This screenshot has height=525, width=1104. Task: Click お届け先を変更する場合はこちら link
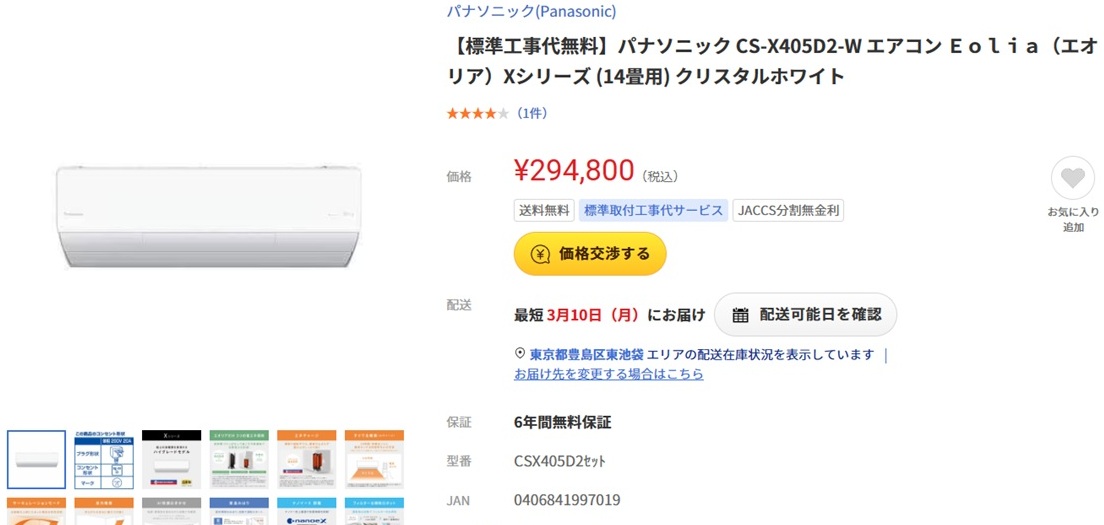608,374
